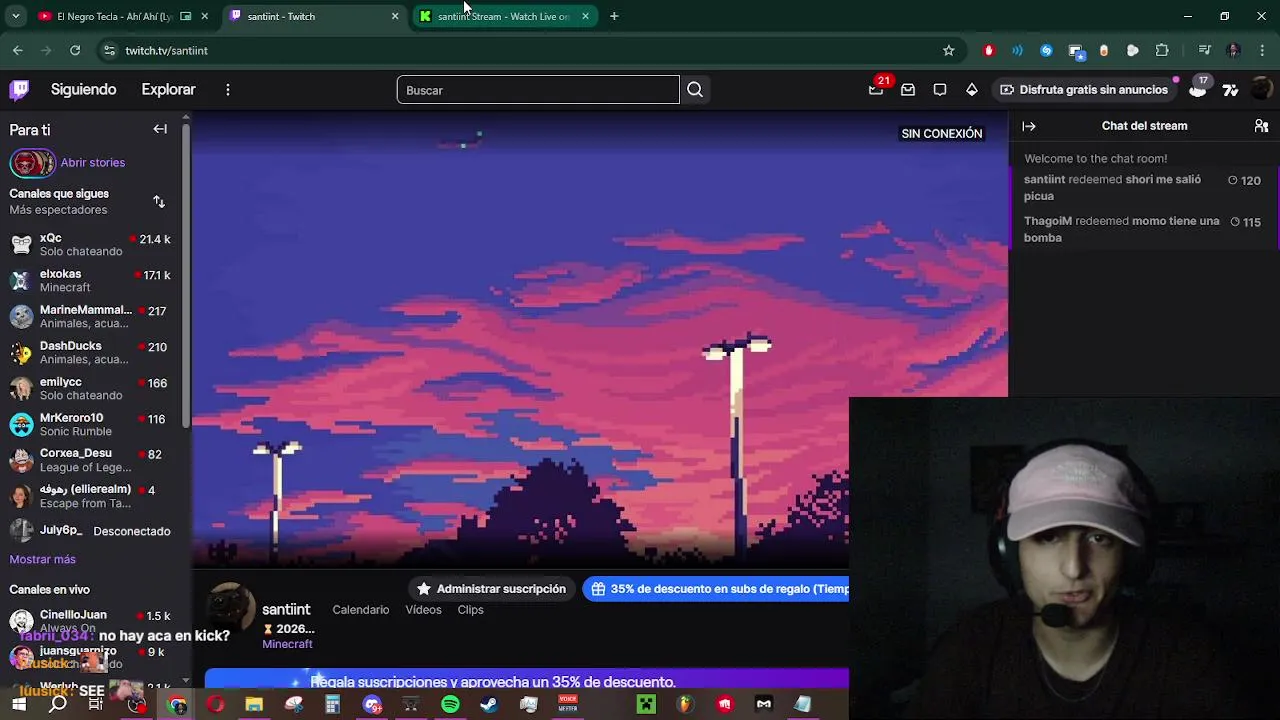Open elxokas channel in sidebar

coord(90,281)
